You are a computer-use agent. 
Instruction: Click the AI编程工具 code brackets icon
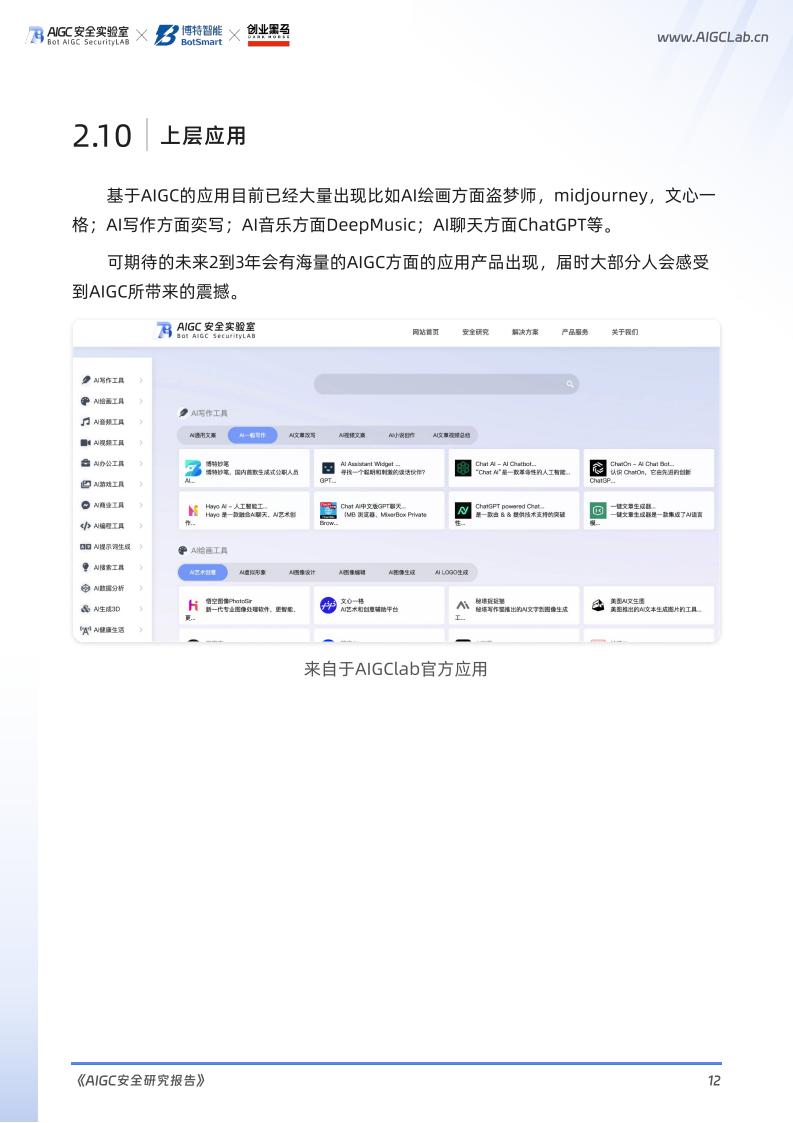click(86, 526)
